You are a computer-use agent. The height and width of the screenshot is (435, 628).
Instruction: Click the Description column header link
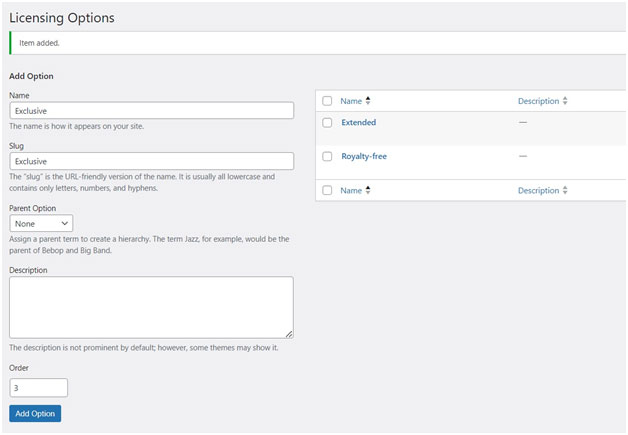pyautogui.click(x=538, y=101)
